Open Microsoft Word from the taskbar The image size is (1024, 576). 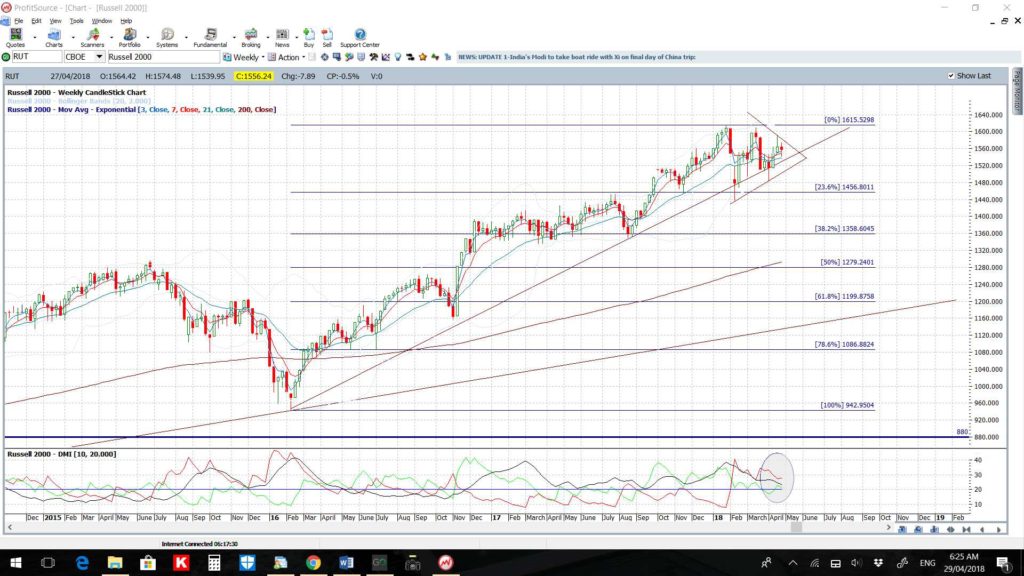[346, 563]
